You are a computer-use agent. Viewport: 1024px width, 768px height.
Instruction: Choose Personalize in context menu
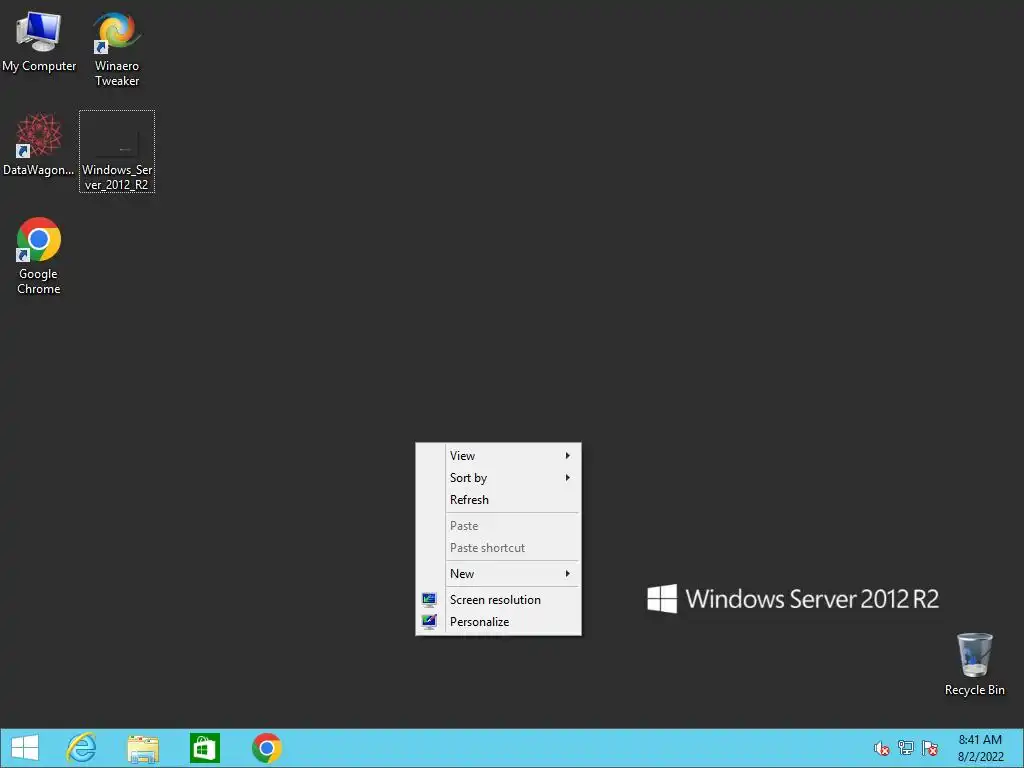coord(498,622)
